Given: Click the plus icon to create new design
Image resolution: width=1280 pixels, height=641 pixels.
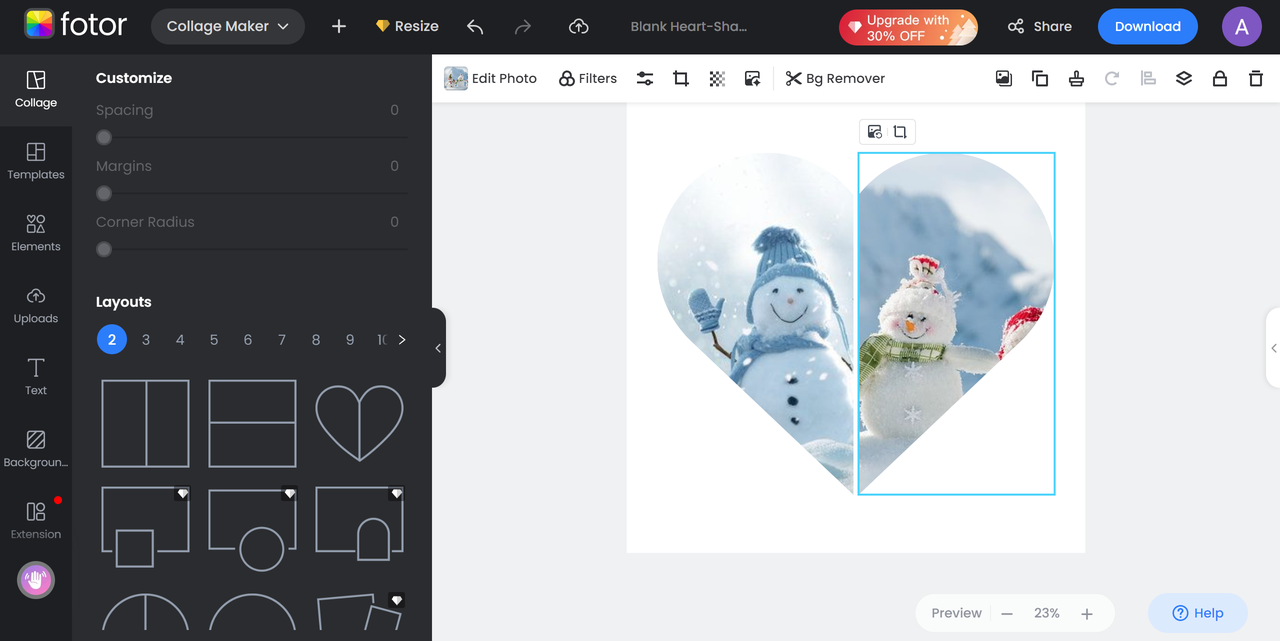Looking at the screenshot, I should tap(339, 27).
